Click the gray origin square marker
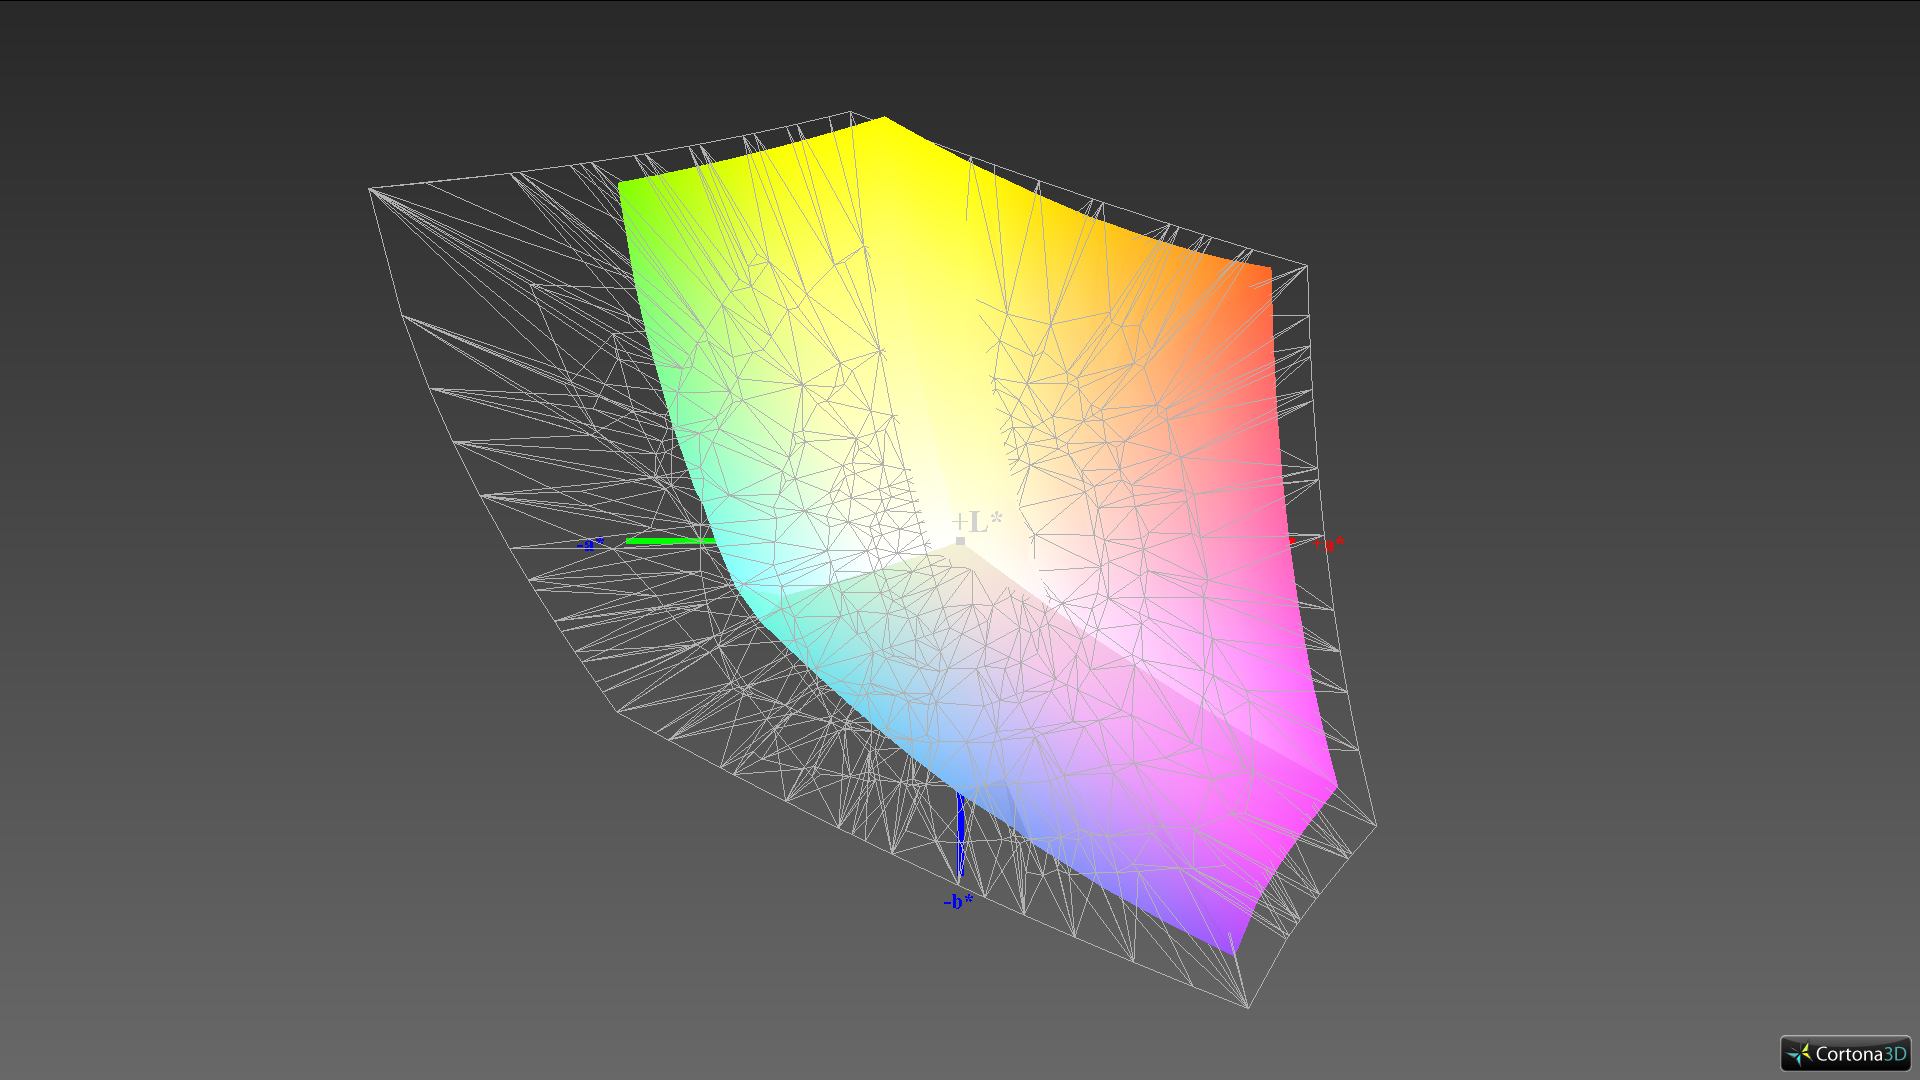The image size is (1920, 1080). coord(960,541)
